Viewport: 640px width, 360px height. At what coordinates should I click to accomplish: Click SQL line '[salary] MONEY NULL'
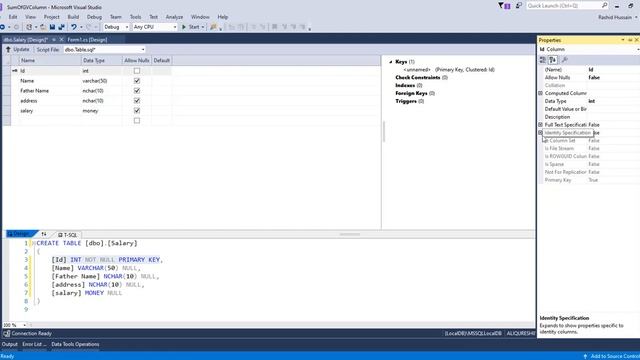tap(87, 293)
